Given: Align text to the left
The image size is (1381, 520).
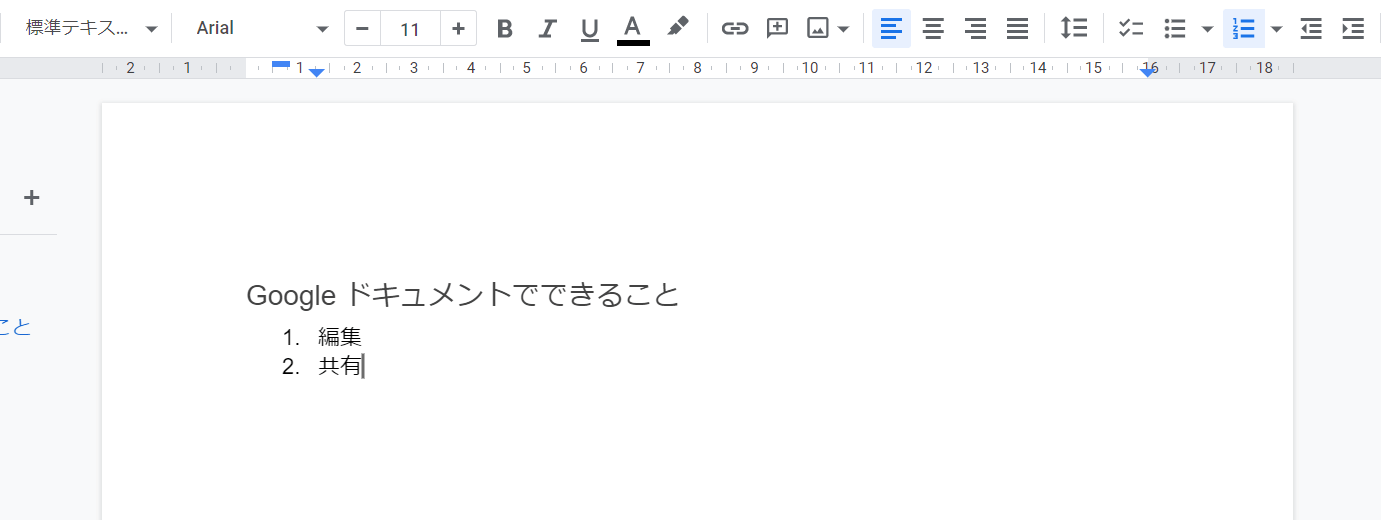Looking at the screenshot, I should tap(891, 29).
